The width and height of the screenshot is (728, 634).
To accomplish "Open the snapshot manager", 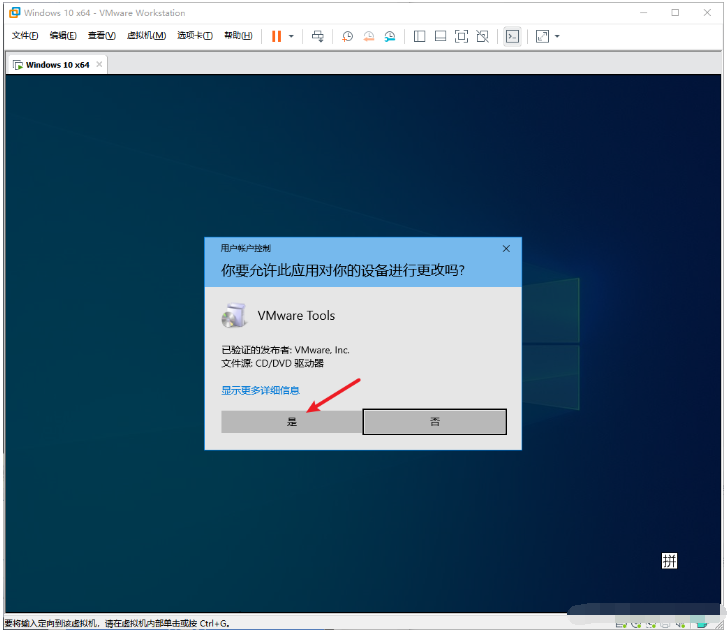I will [x=389, y=36].
